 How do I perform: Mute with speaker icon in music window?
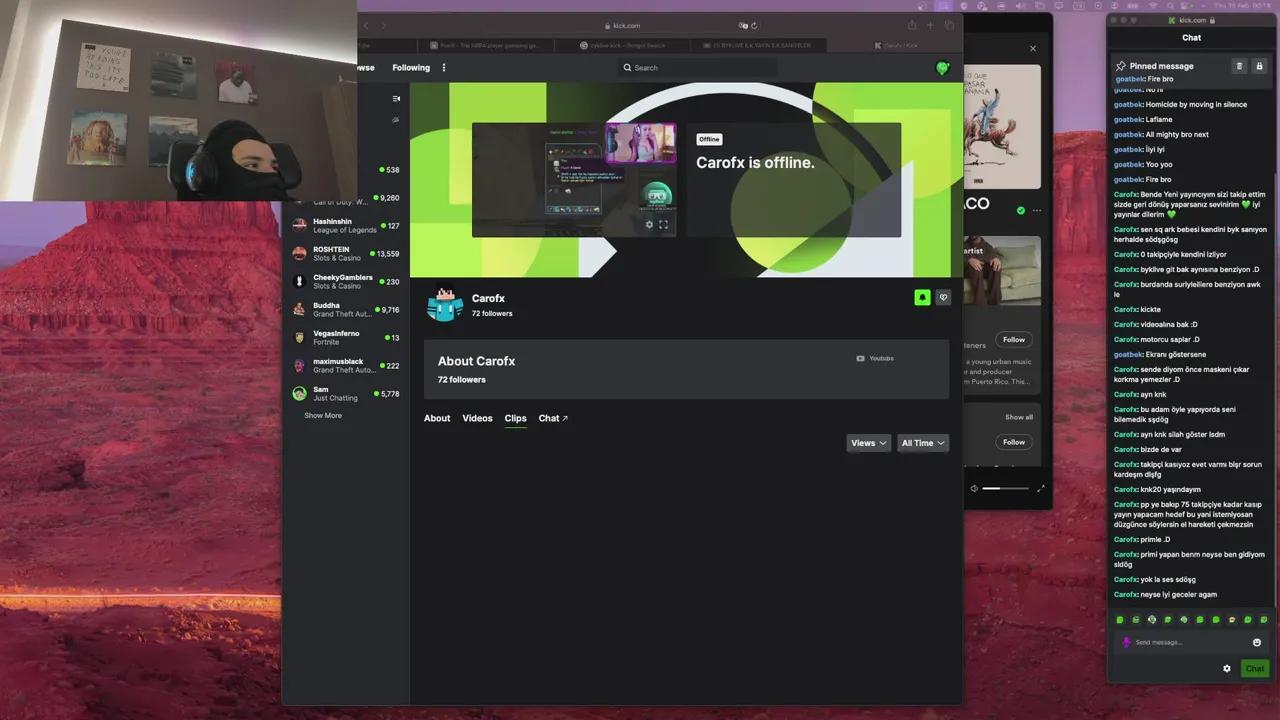point(974,488)
